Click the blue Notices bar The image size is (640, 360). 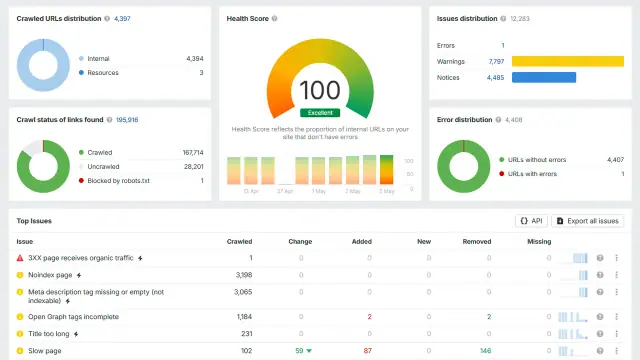pos(544,78)
